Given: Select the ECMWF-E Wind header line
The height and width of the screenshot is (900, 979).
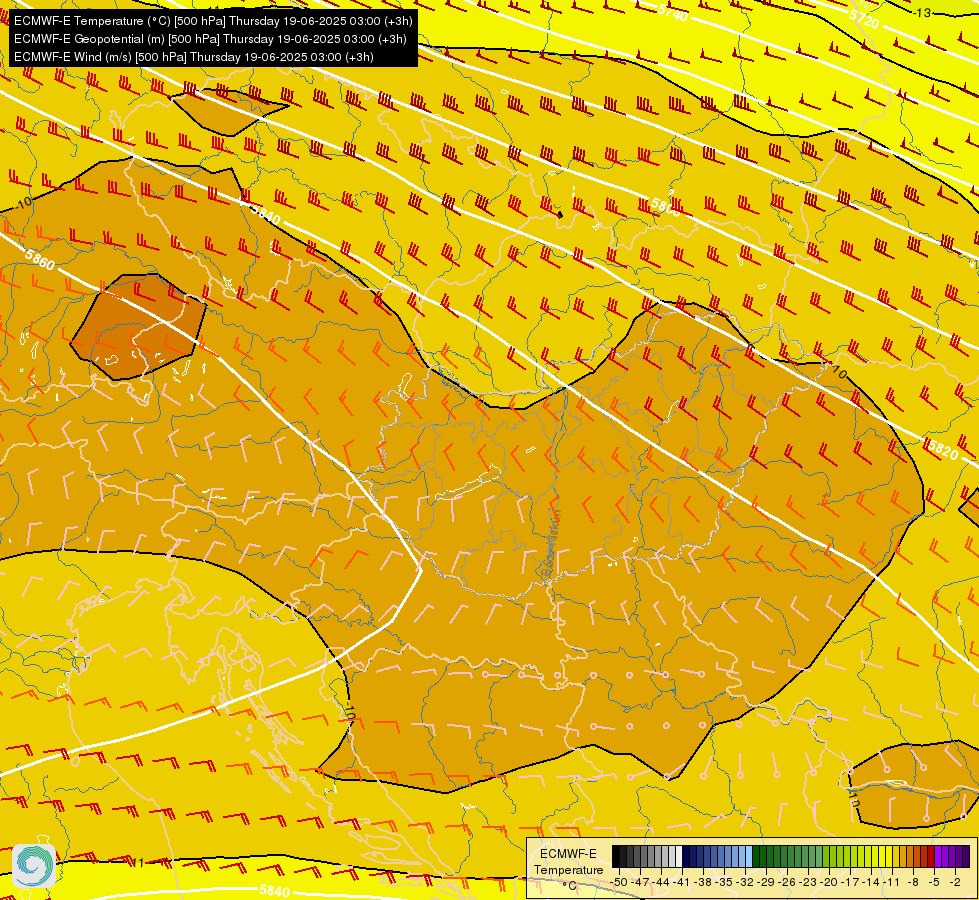Looking at the screenshot, I should click(x=194, y=57).
